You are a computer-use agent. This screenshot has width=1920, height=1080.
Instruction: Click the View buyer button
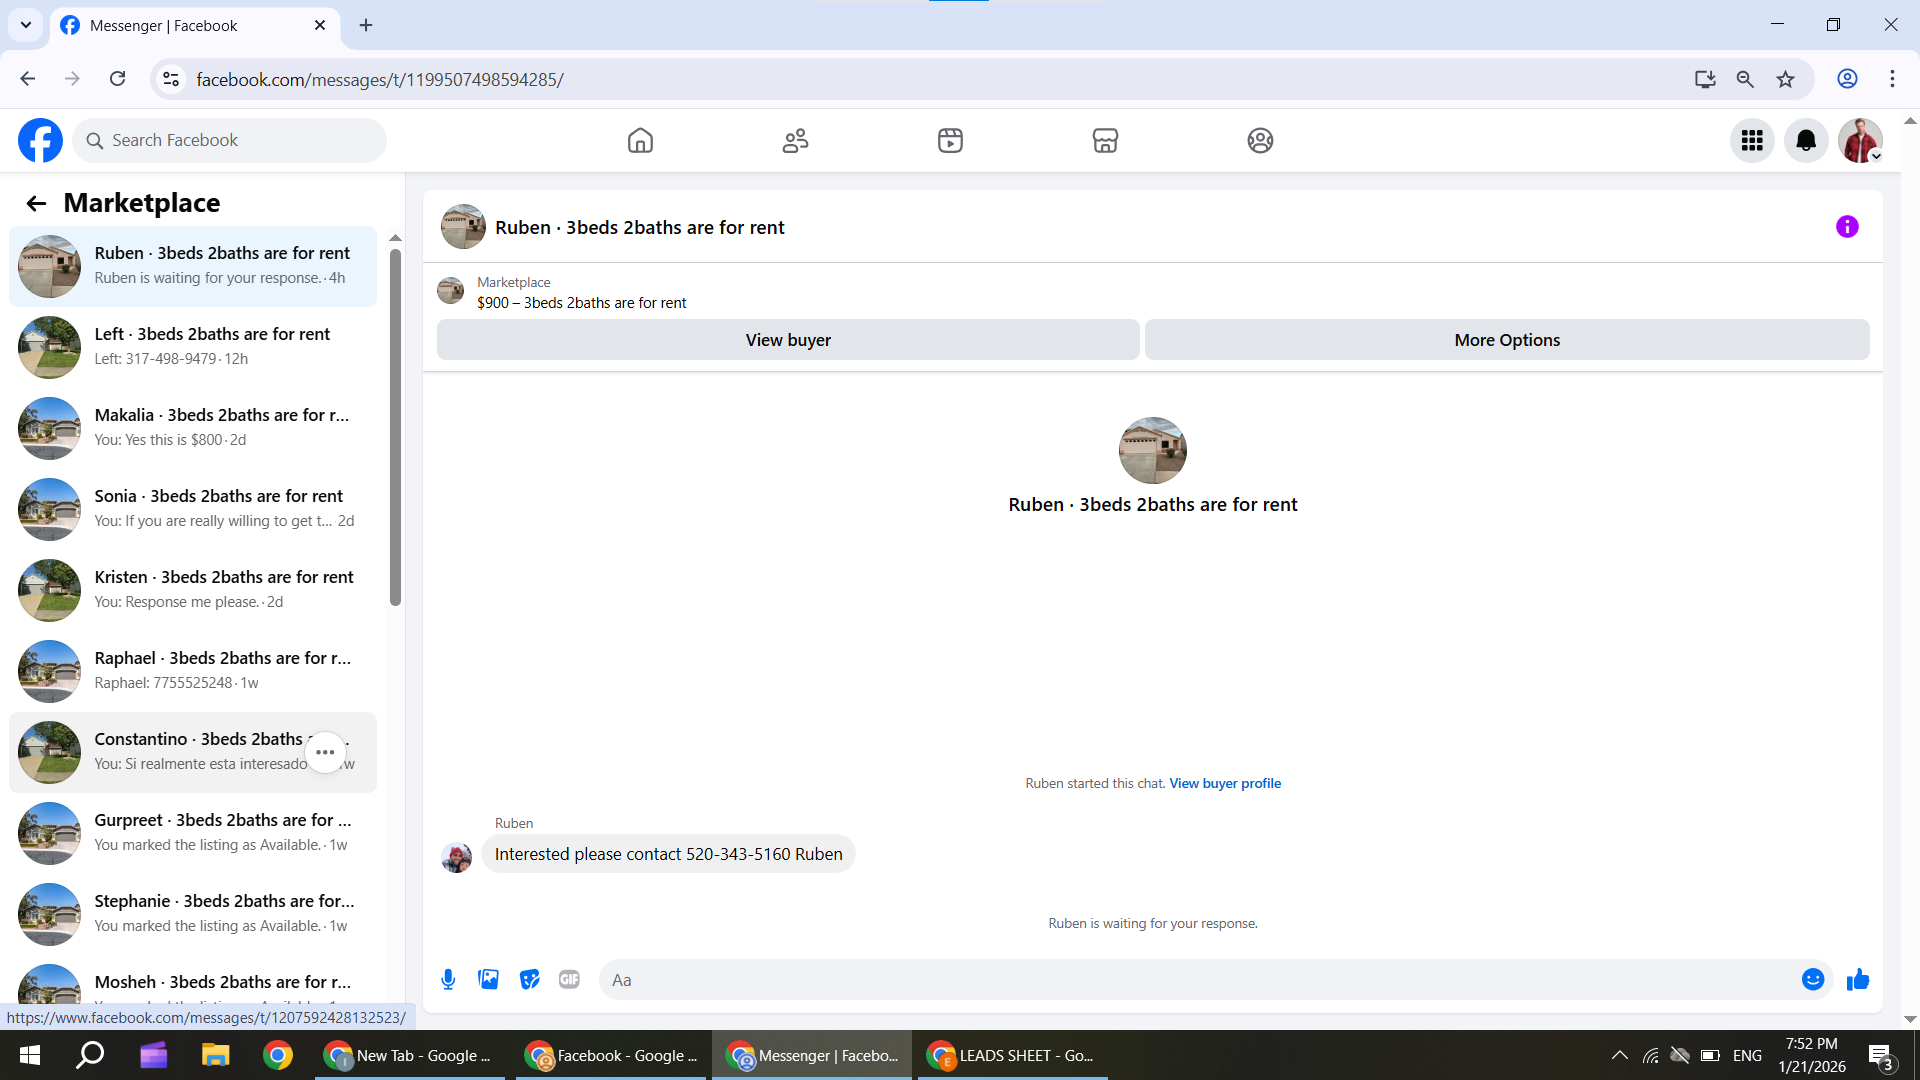pyautogui.click(x=787, y=340)
